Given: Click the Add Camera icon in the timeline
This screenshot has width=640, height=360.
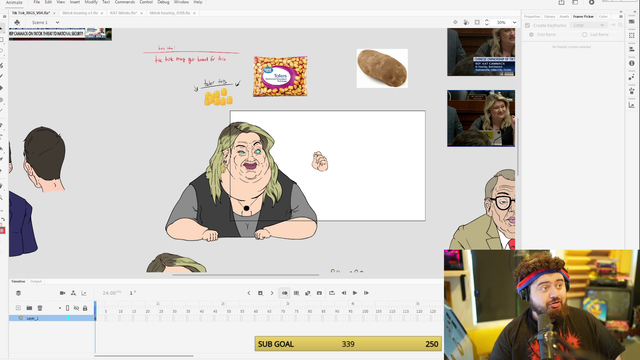Looking at the screenshot, I should (62, 293).
